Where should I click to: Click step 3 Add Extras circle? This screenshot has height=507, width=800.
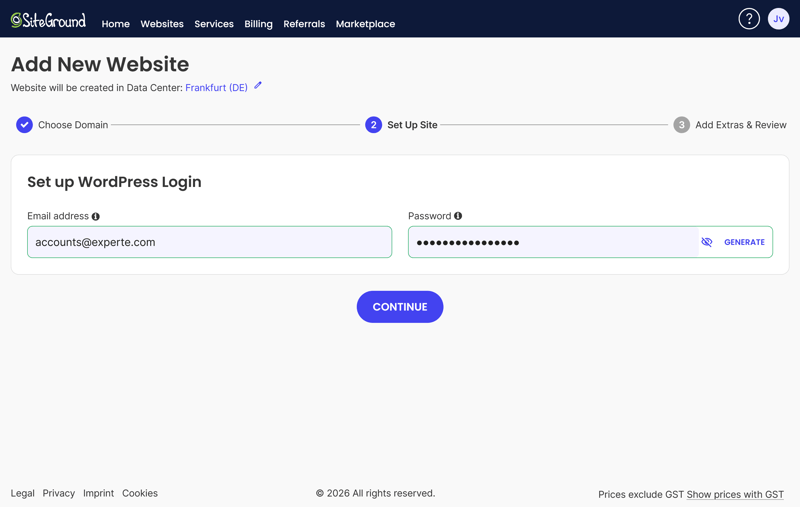[682, 125]
